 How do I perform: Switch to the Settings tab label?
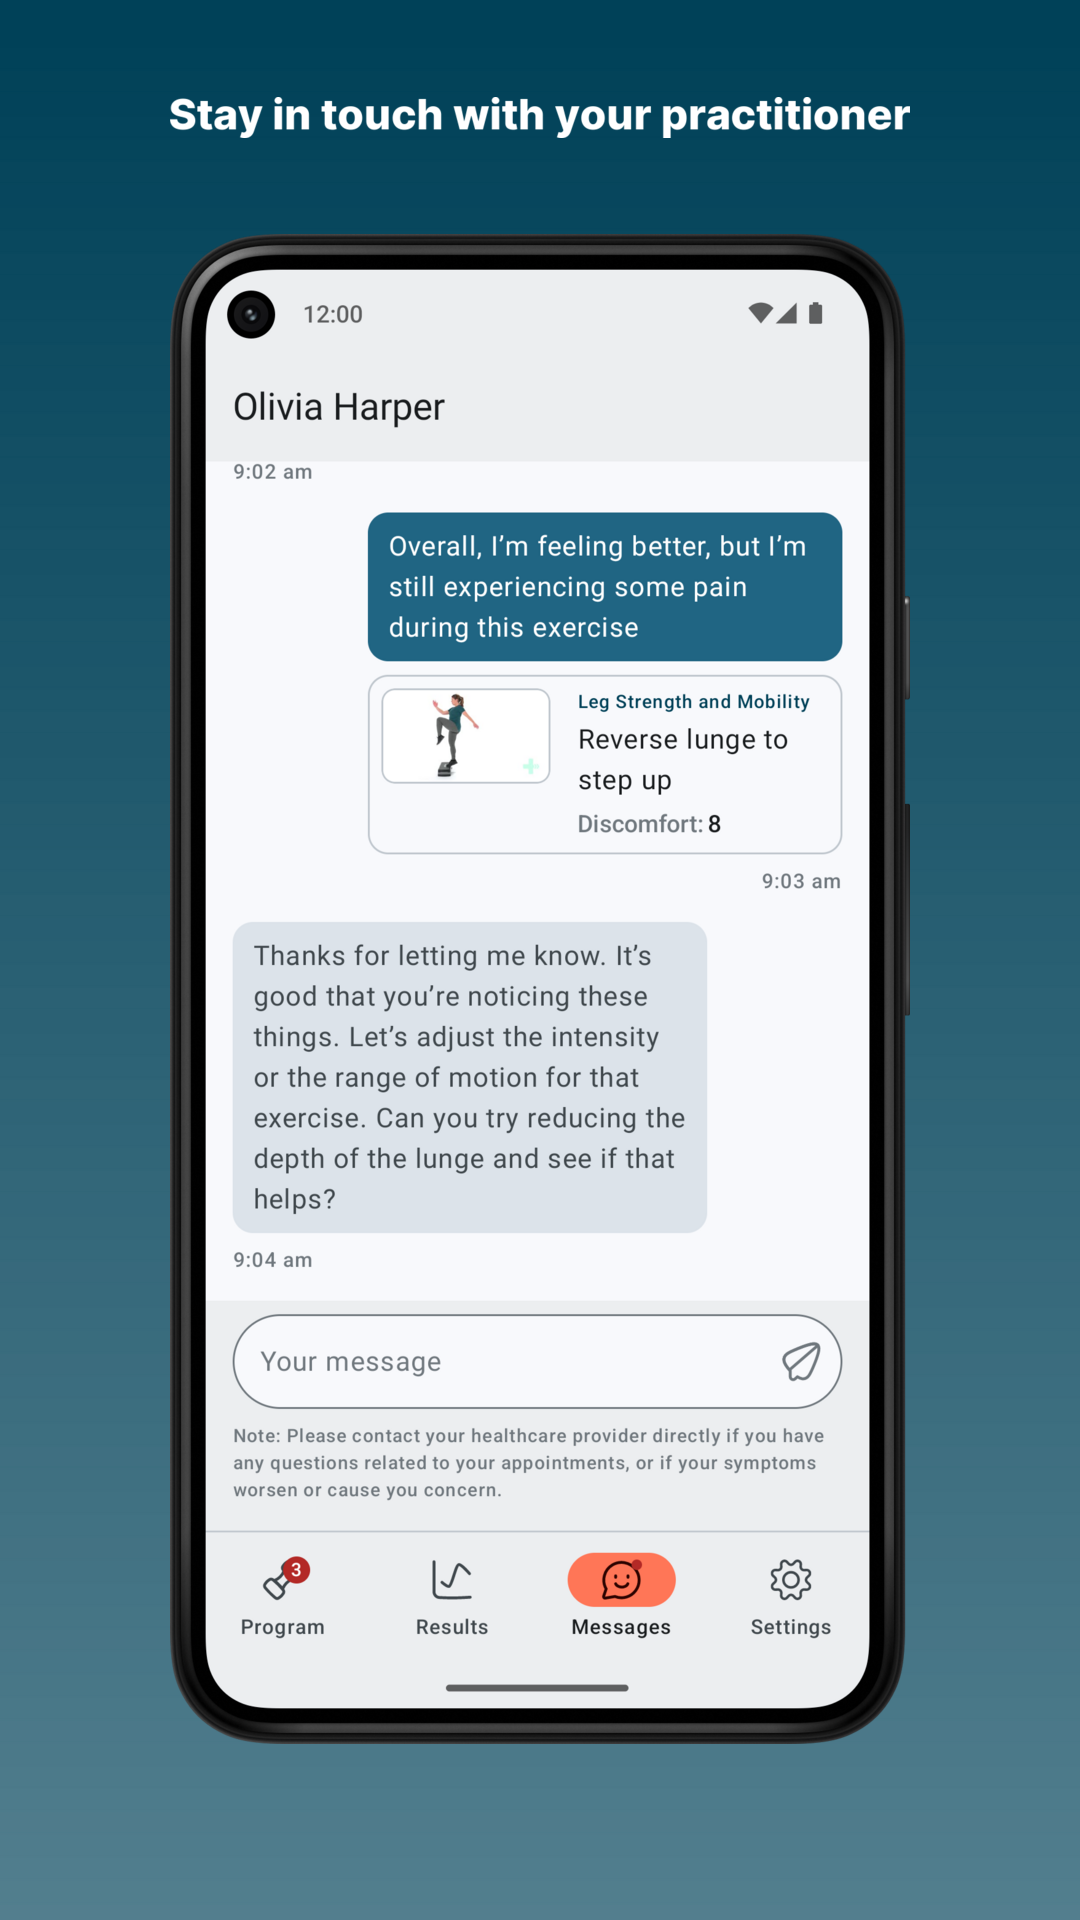(x=791, y=1627)
